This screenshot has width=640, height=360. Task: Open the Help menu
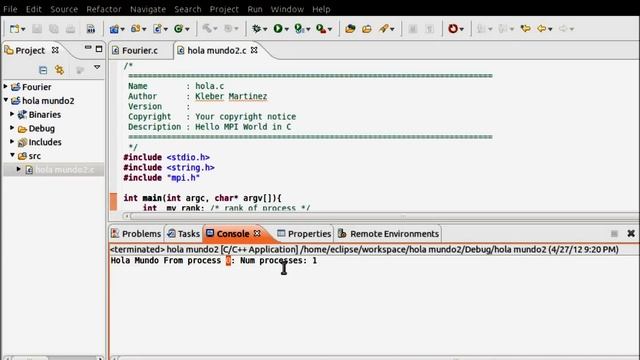tap(321, 9)
